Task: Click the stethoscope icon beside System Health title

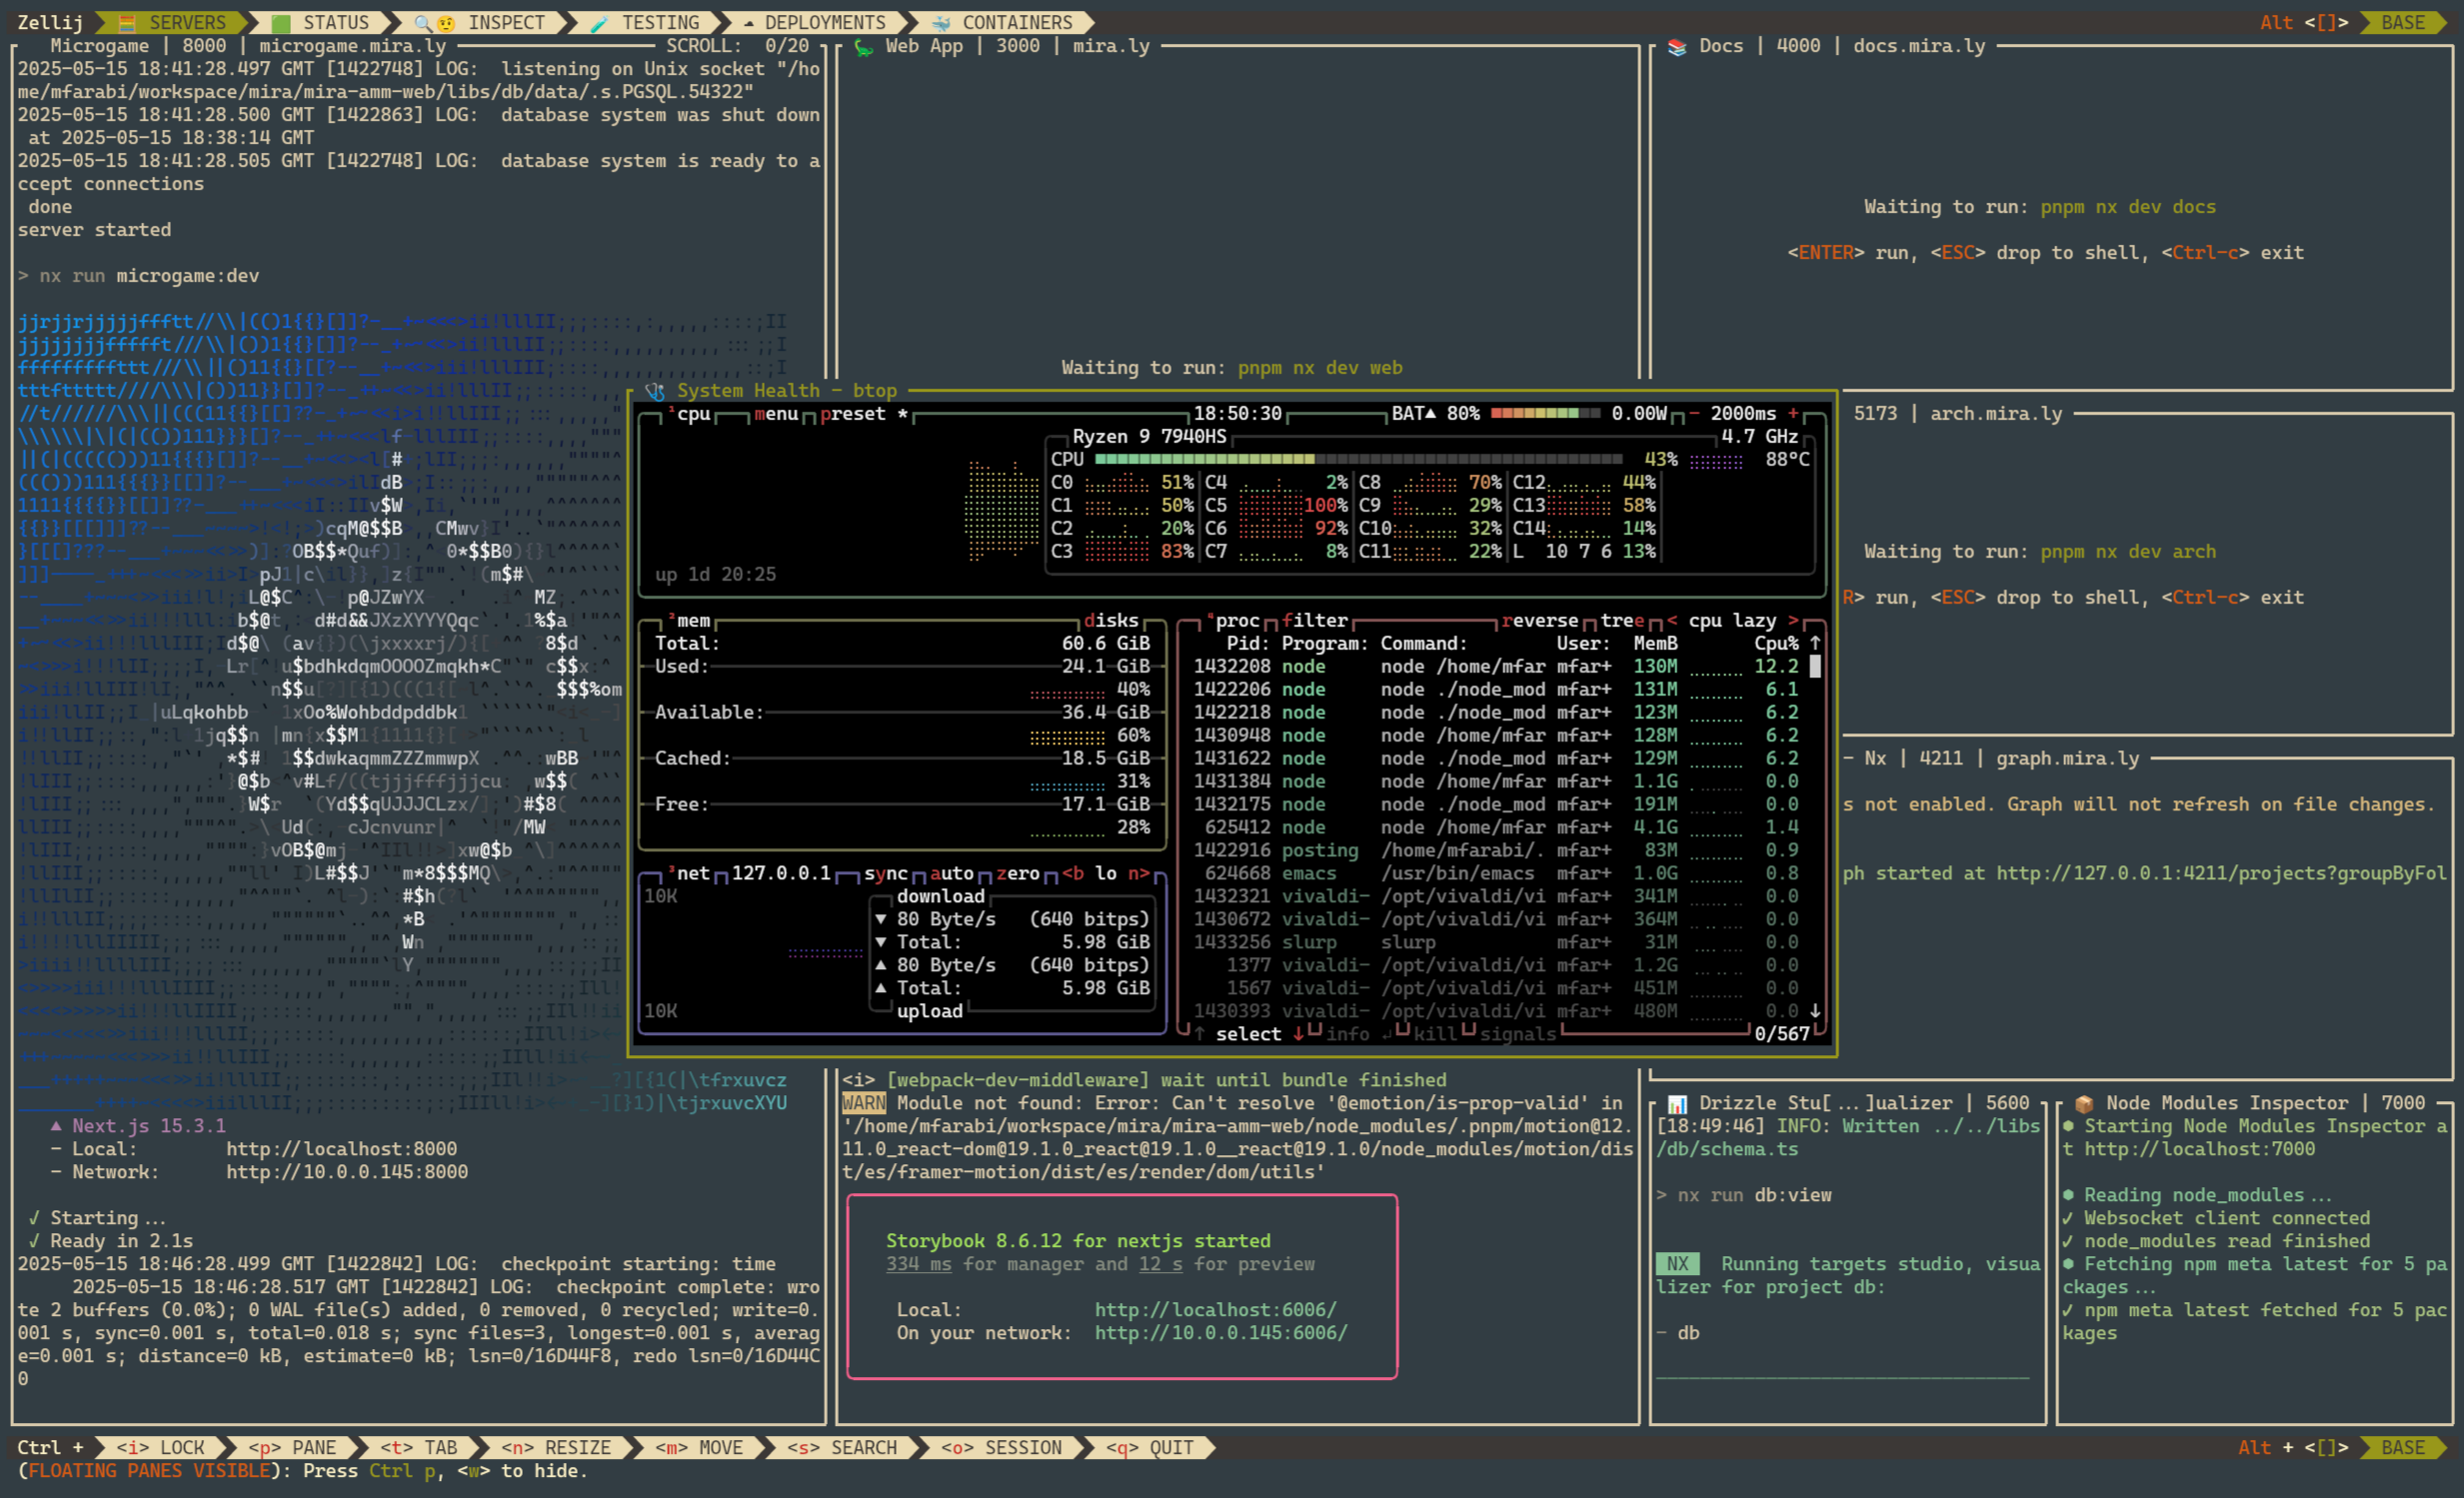Action: pyautogui.click(x=655, y=391)
